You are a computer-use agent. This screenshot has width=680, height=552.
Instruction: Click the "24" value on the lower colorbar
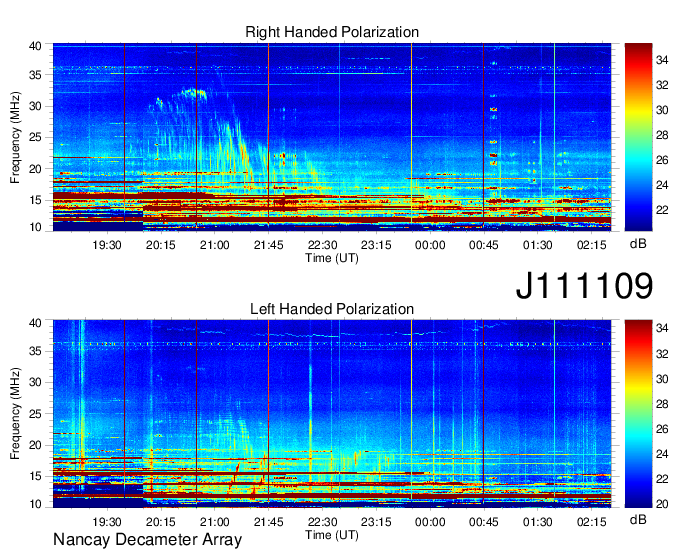[662, 454]
